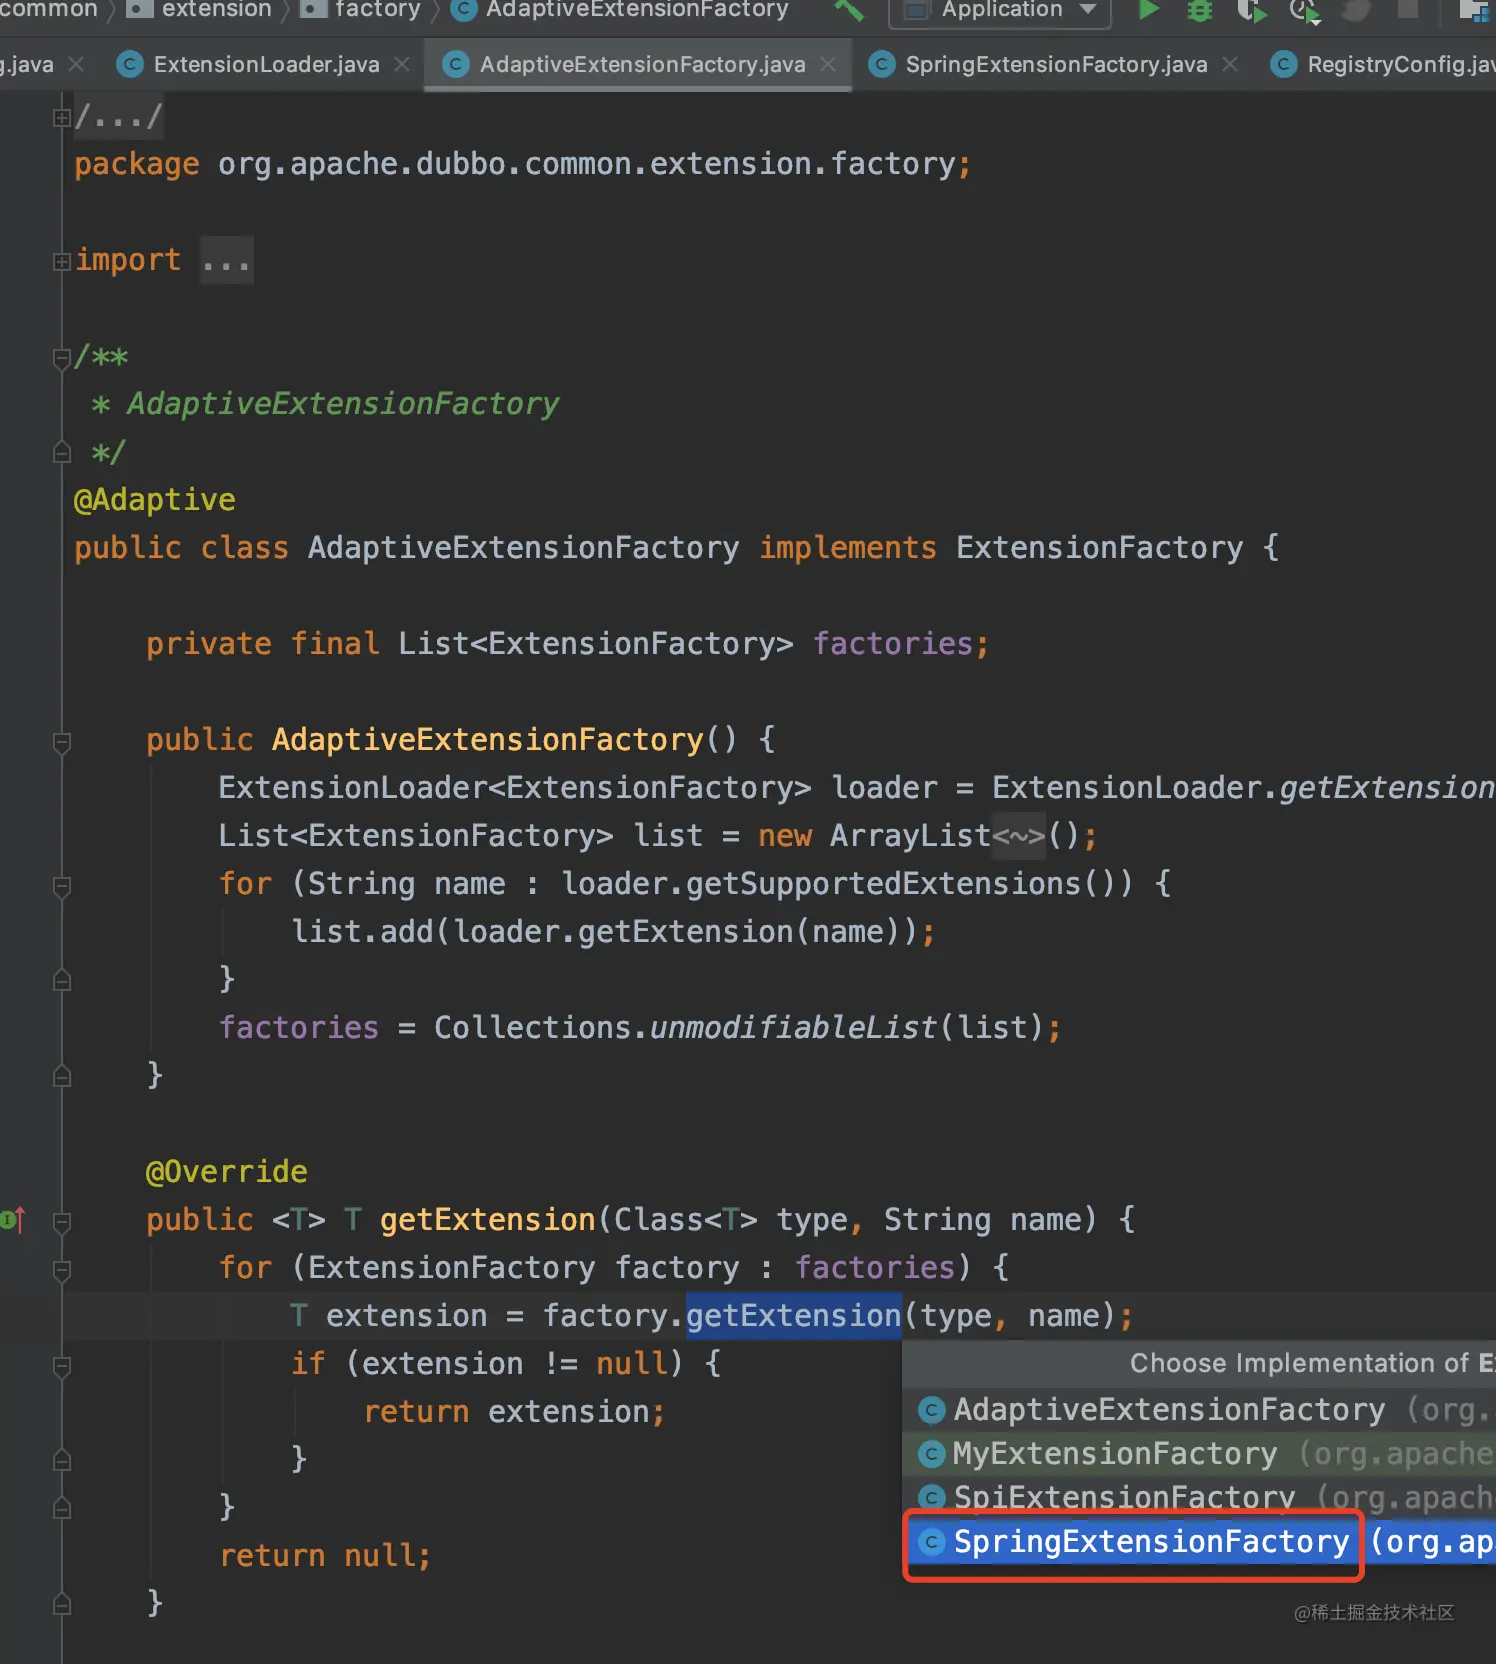Choose SpiExtensionFactory implementation in popup
This screenshot has height=1664, width=1496.
click(x=1199, y=1497)
